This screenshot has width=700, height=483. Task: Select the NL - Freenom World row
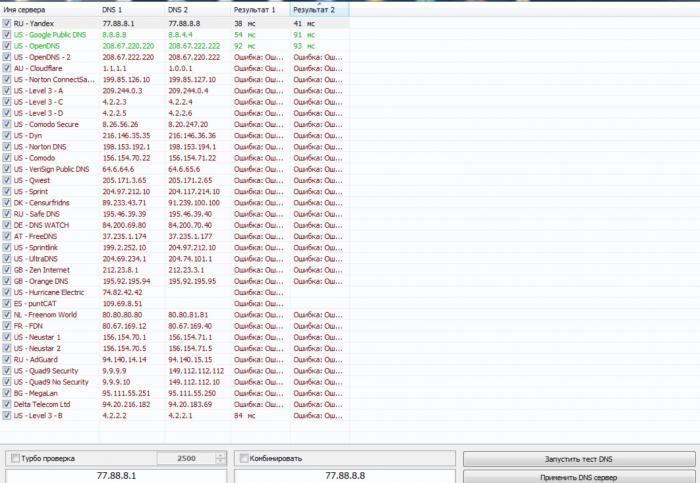[175, 315]
